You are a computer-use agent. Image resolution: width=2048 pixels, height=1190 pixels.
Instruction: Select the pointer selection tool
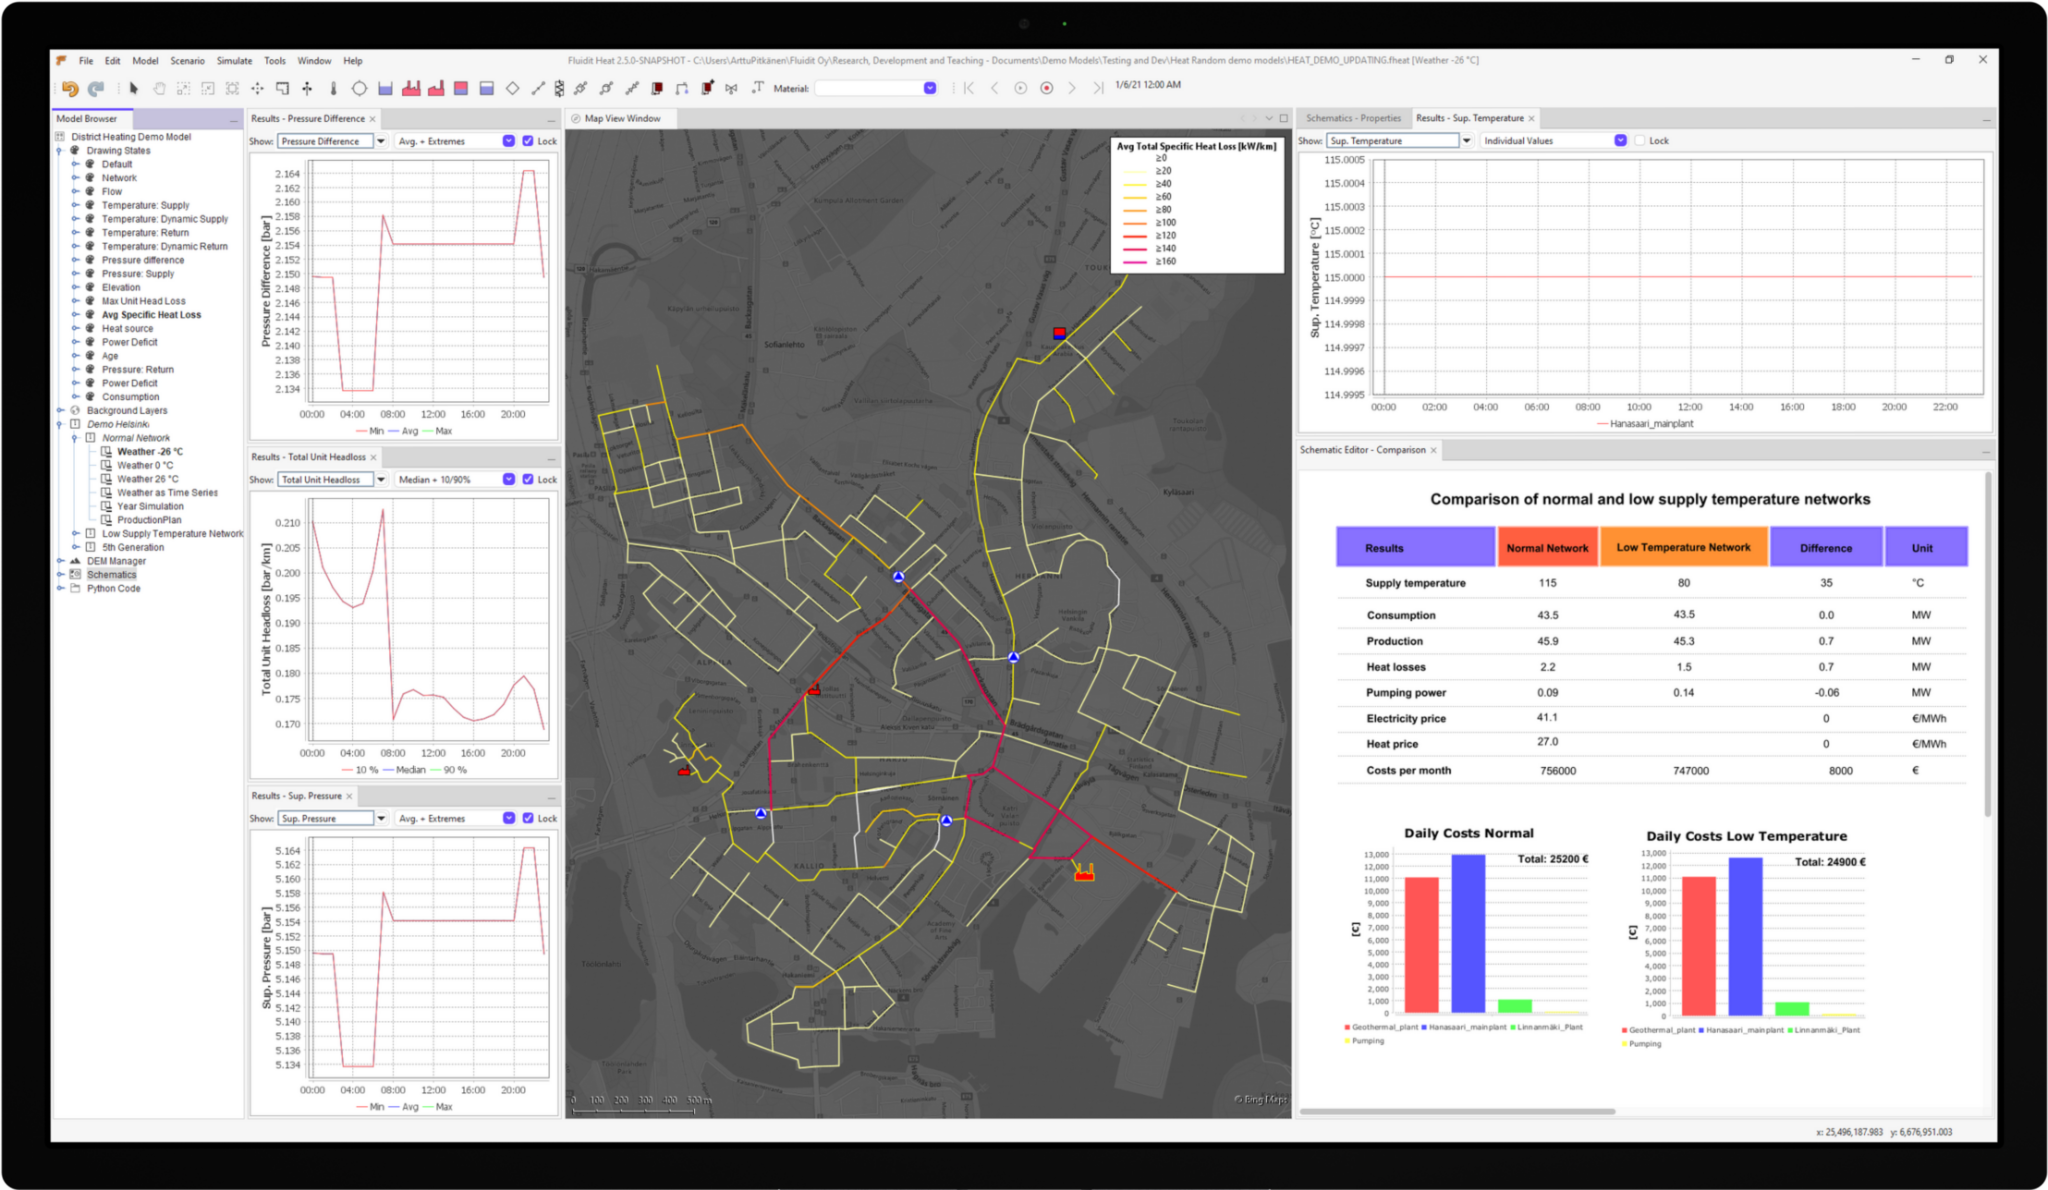tap(133, 88)
